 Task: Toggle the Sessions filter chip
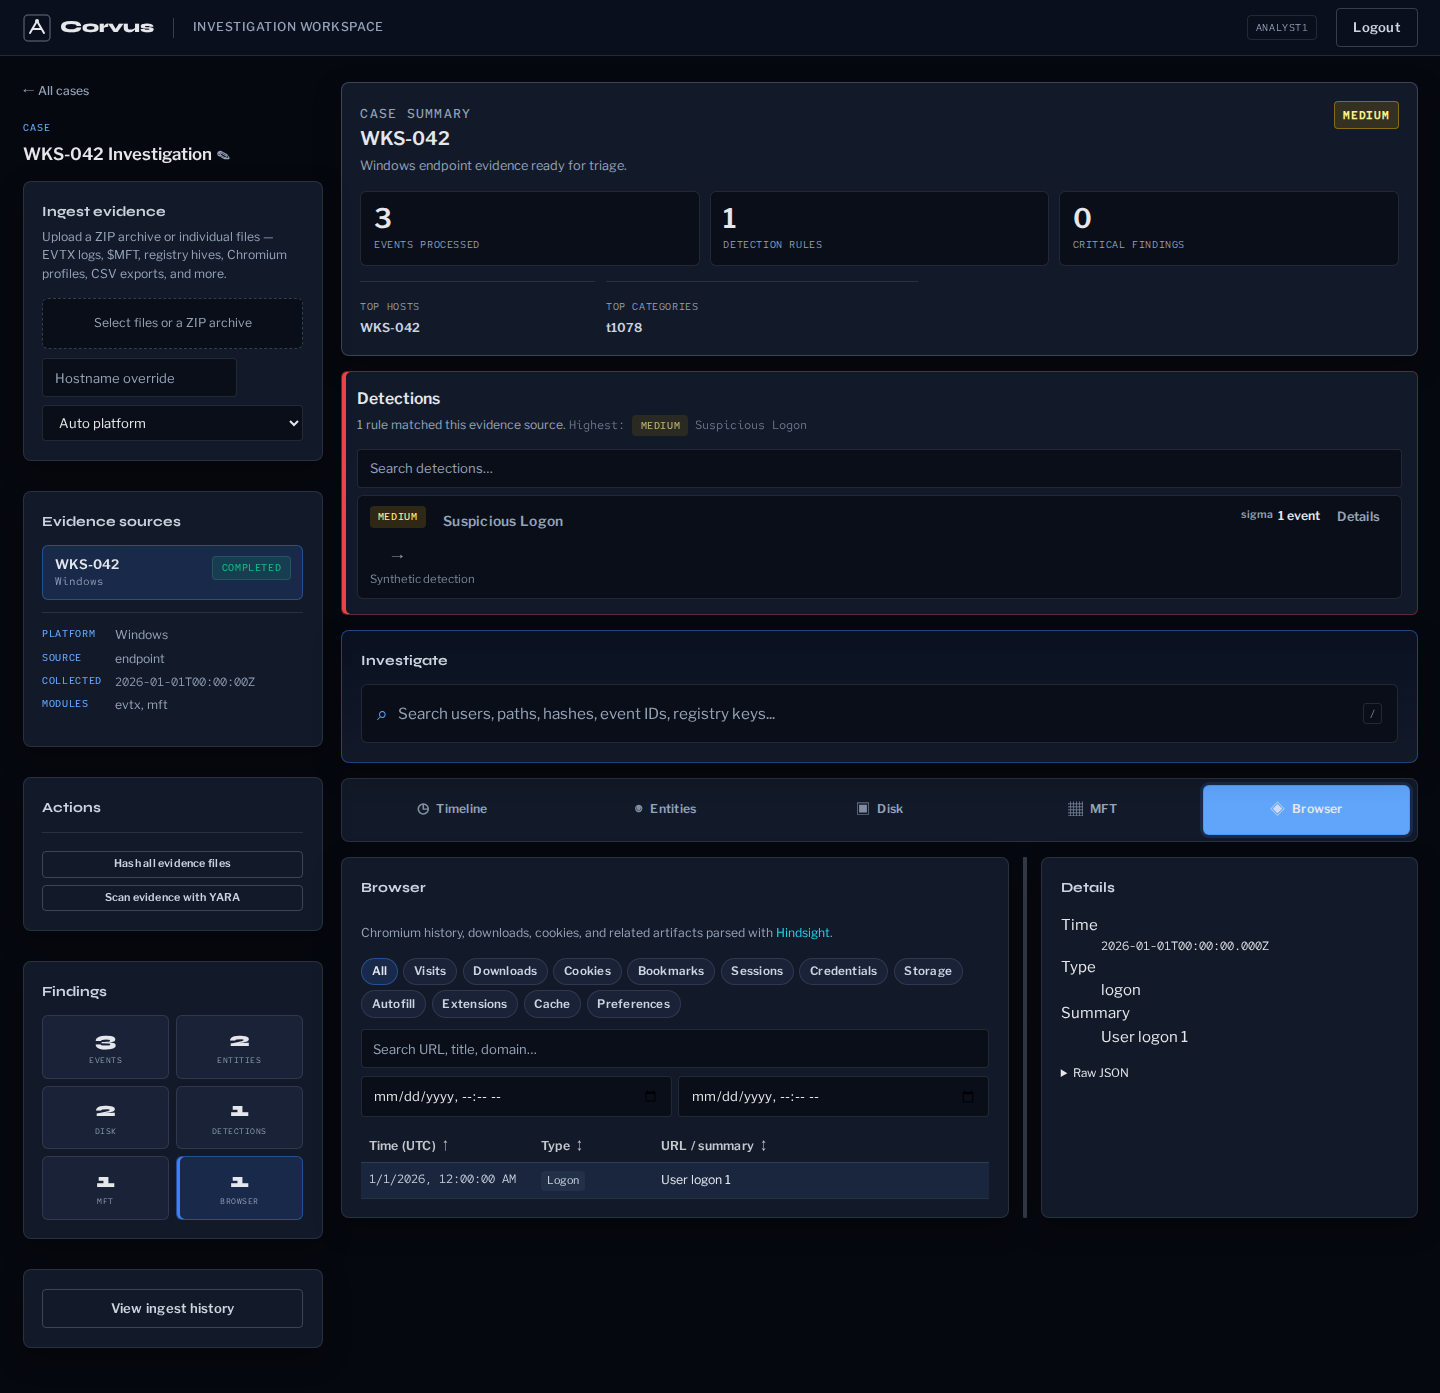[x=757, y=971]
